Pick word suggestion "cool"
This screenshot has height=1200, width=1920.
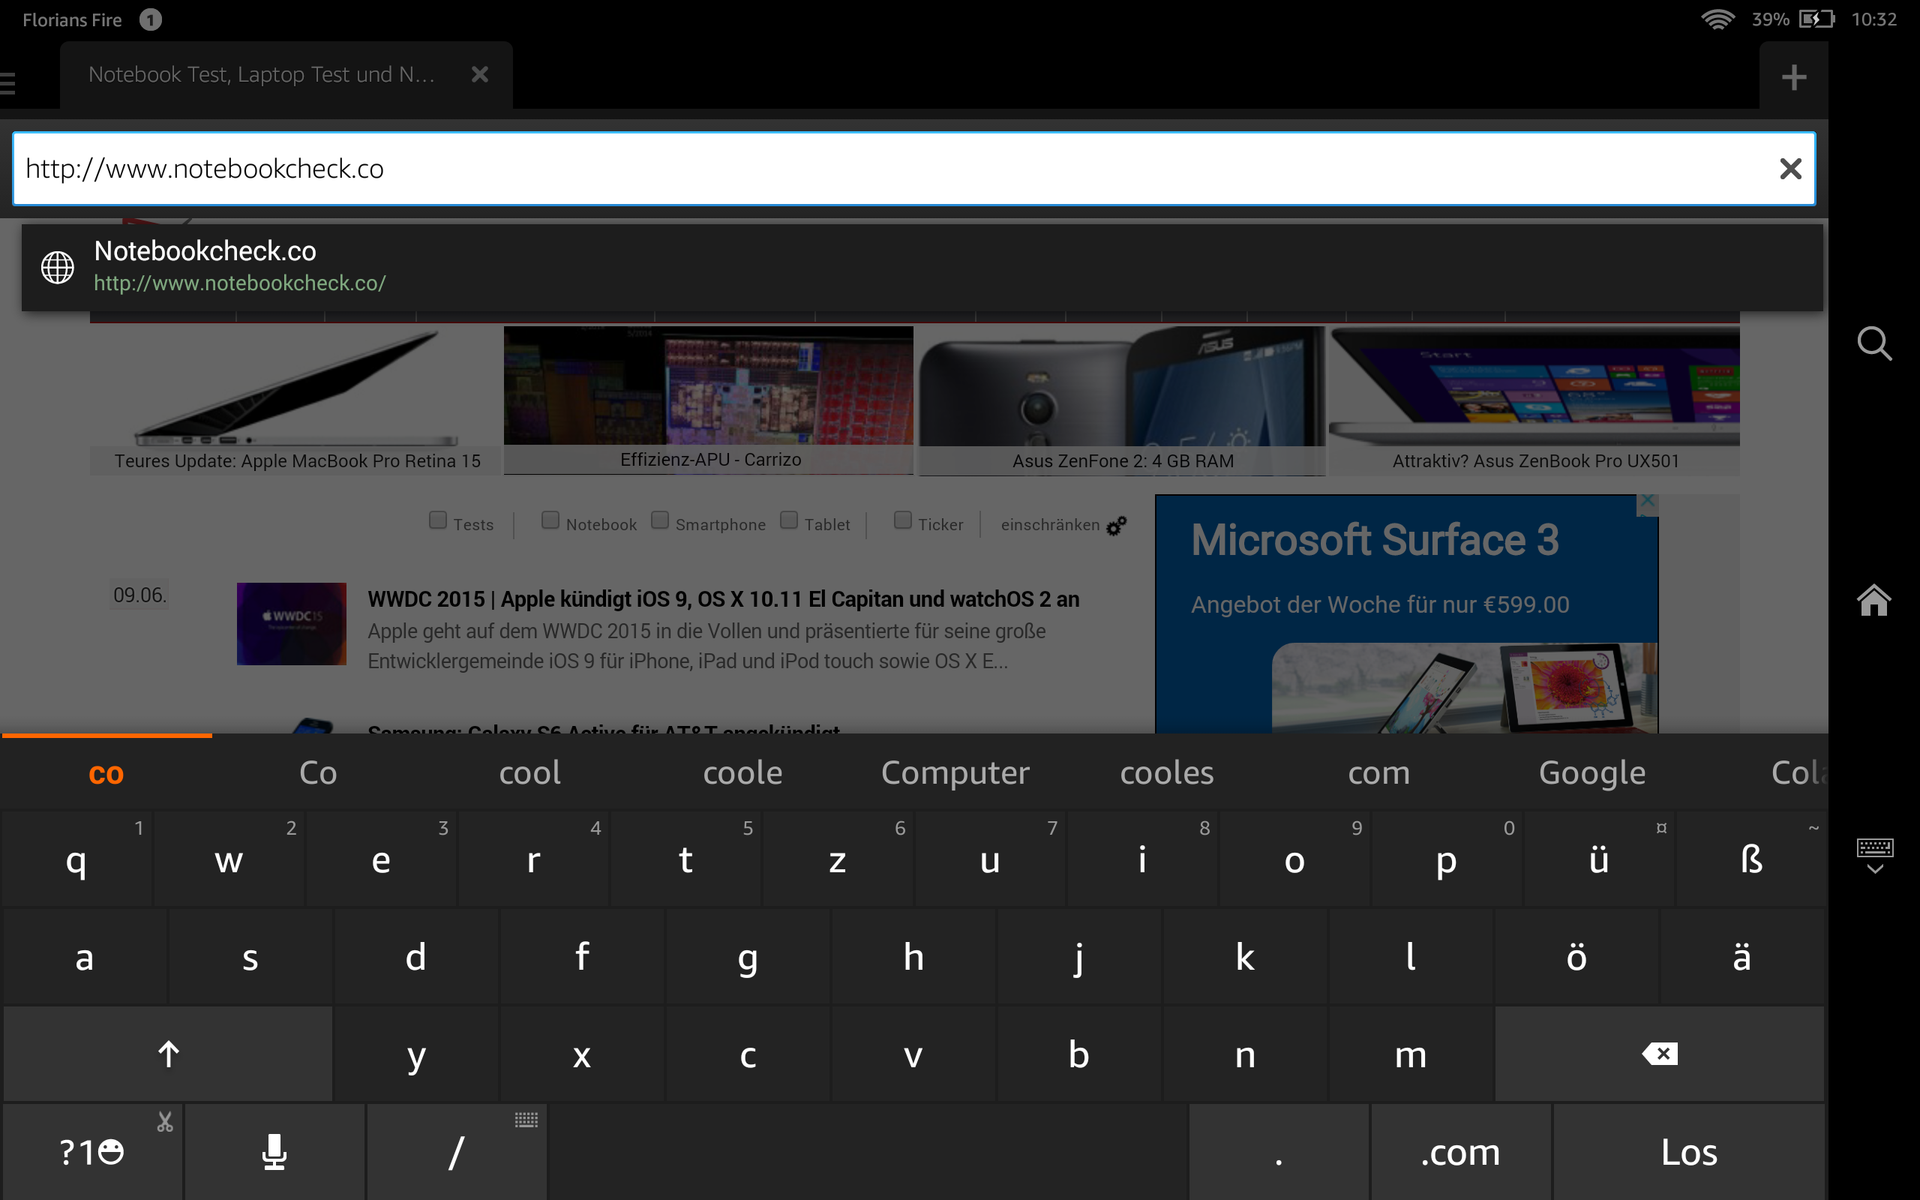[530, 773]
